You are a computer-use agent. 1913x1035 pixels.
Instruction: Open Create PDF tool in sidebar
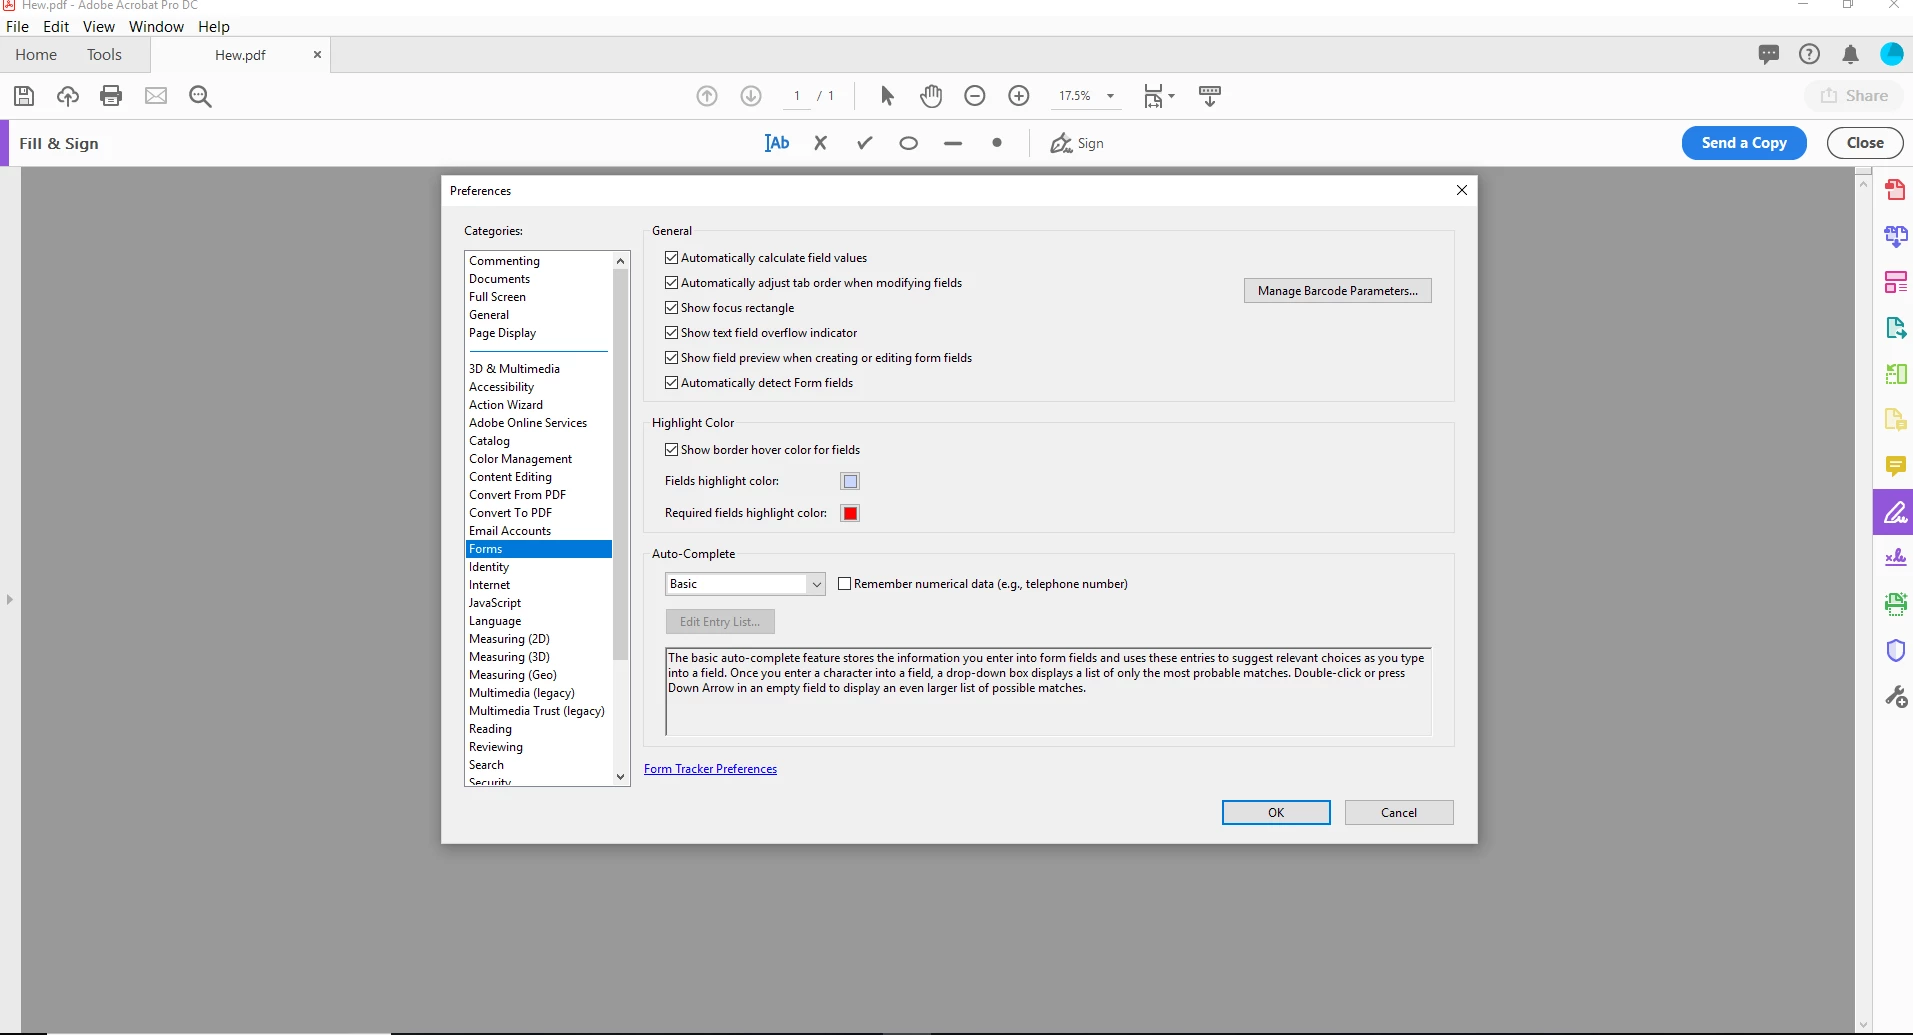(x=1895, y=190)
